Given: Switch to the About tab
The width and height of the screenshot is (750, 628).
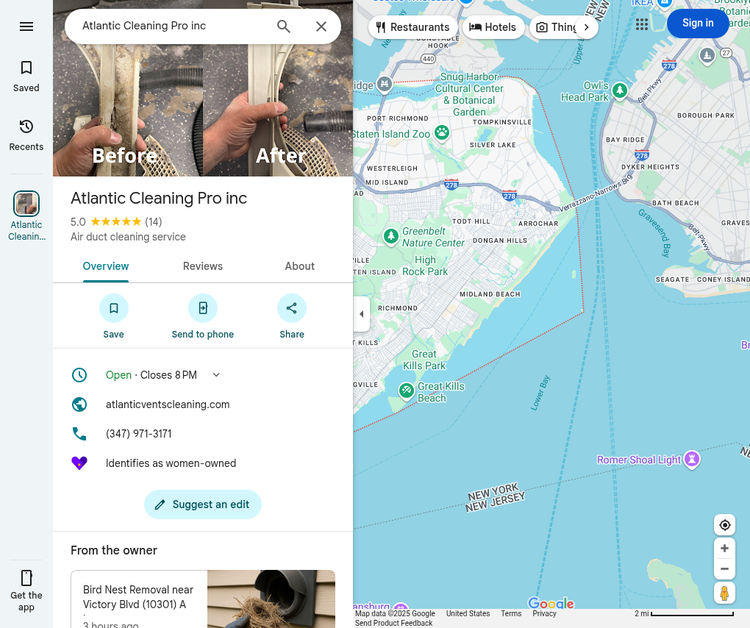Looking at the screenshot, I should pyautogui.click(x=300, y=266).
